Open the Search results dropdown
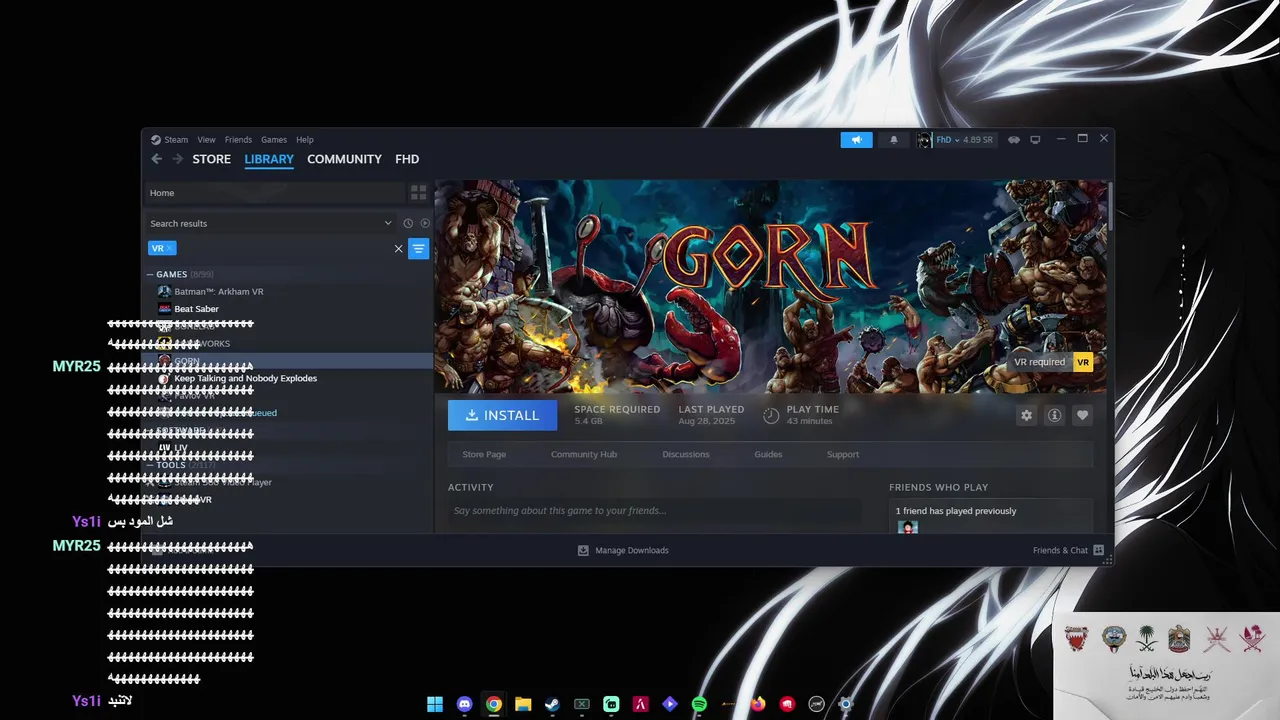Image resolution: width=1280 pixels, height=720 pixels. point(388,223)
